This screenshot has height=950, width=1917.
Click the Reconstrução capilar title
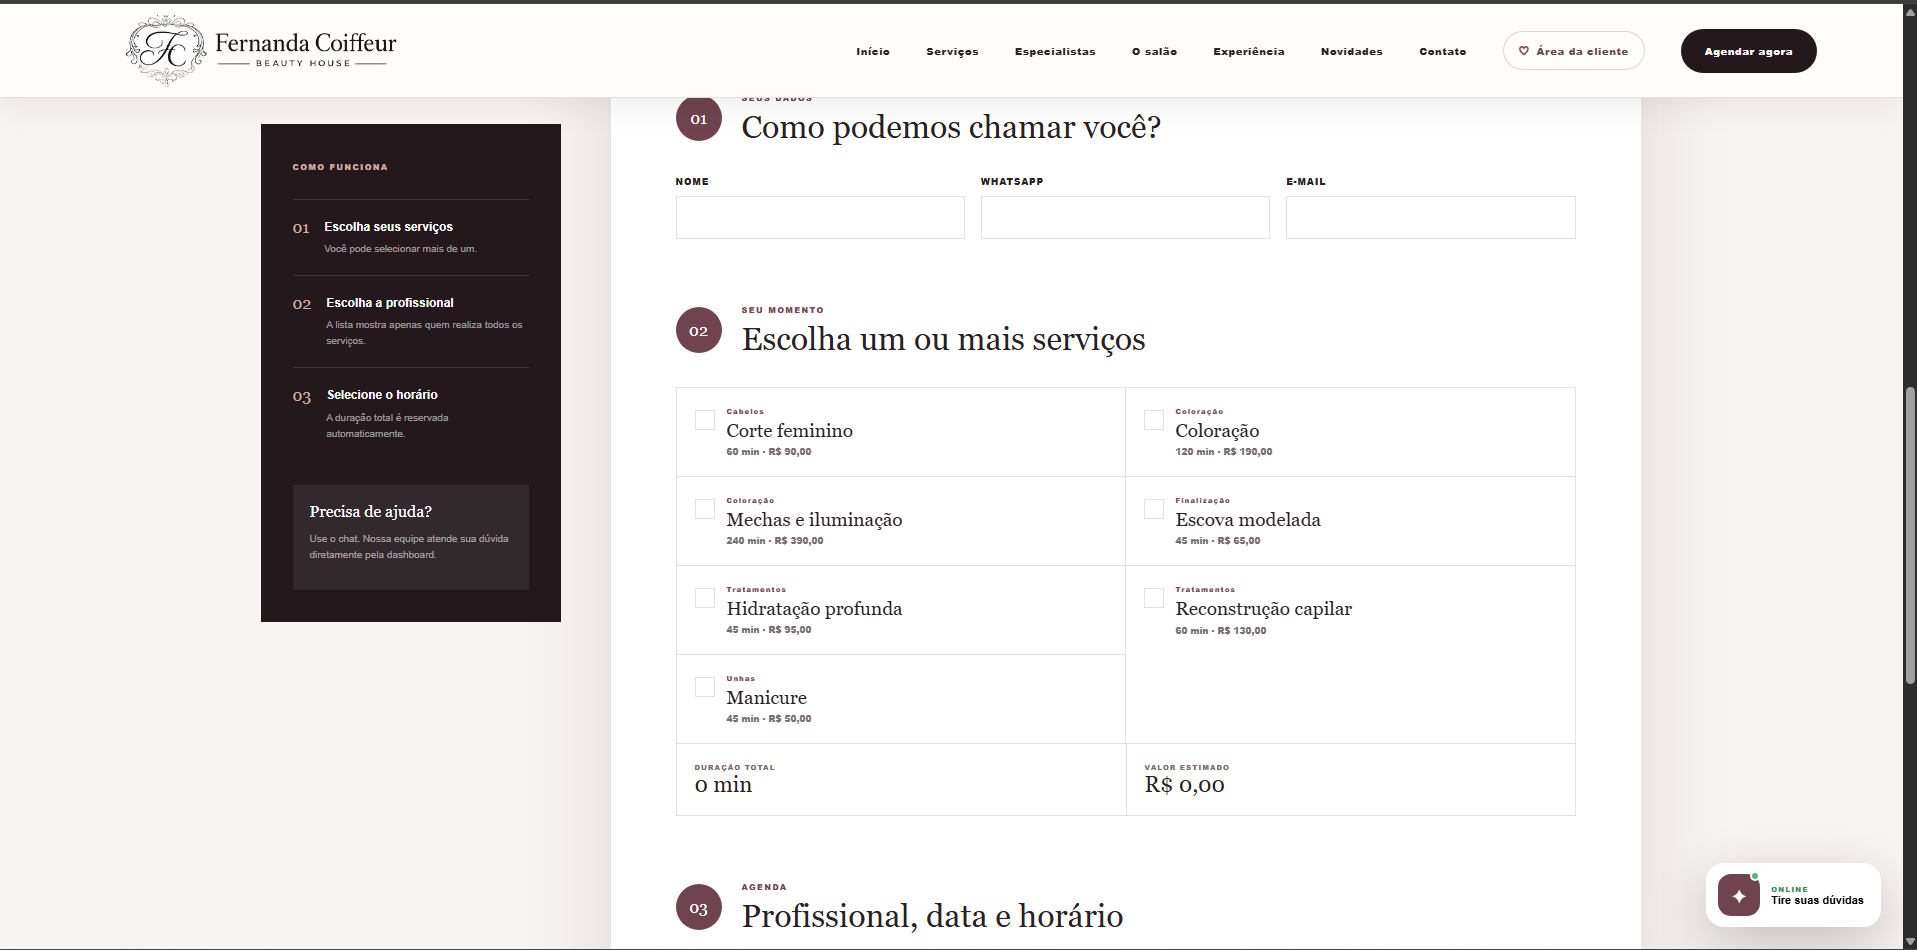coord(1263,609)
